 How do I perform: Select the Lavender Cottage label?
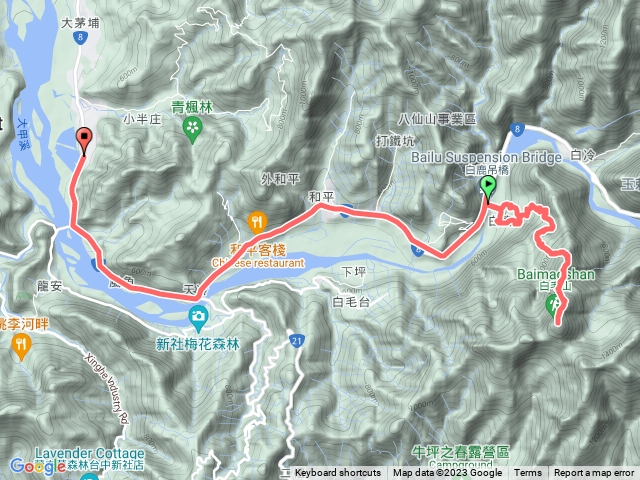pos(90,453)
